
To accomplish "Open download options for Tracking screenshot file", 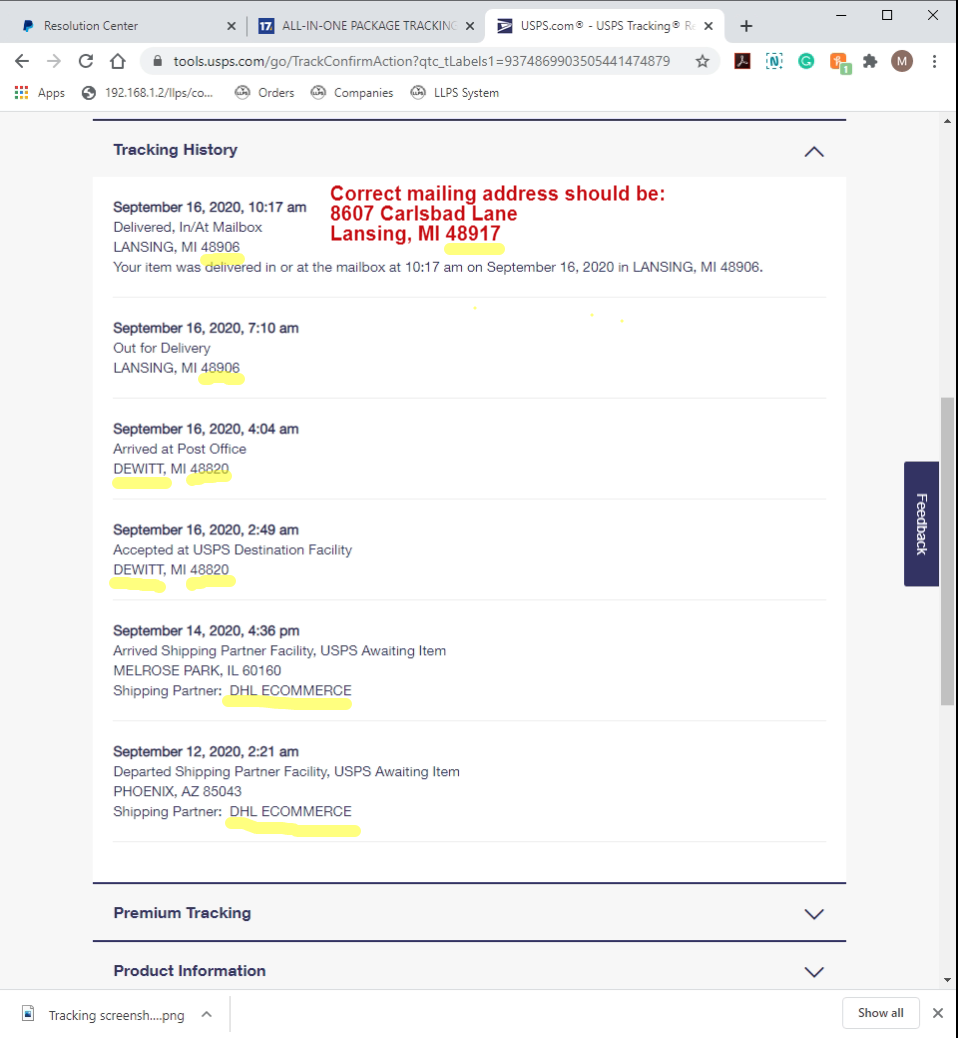I will (x=206, y=1014).
